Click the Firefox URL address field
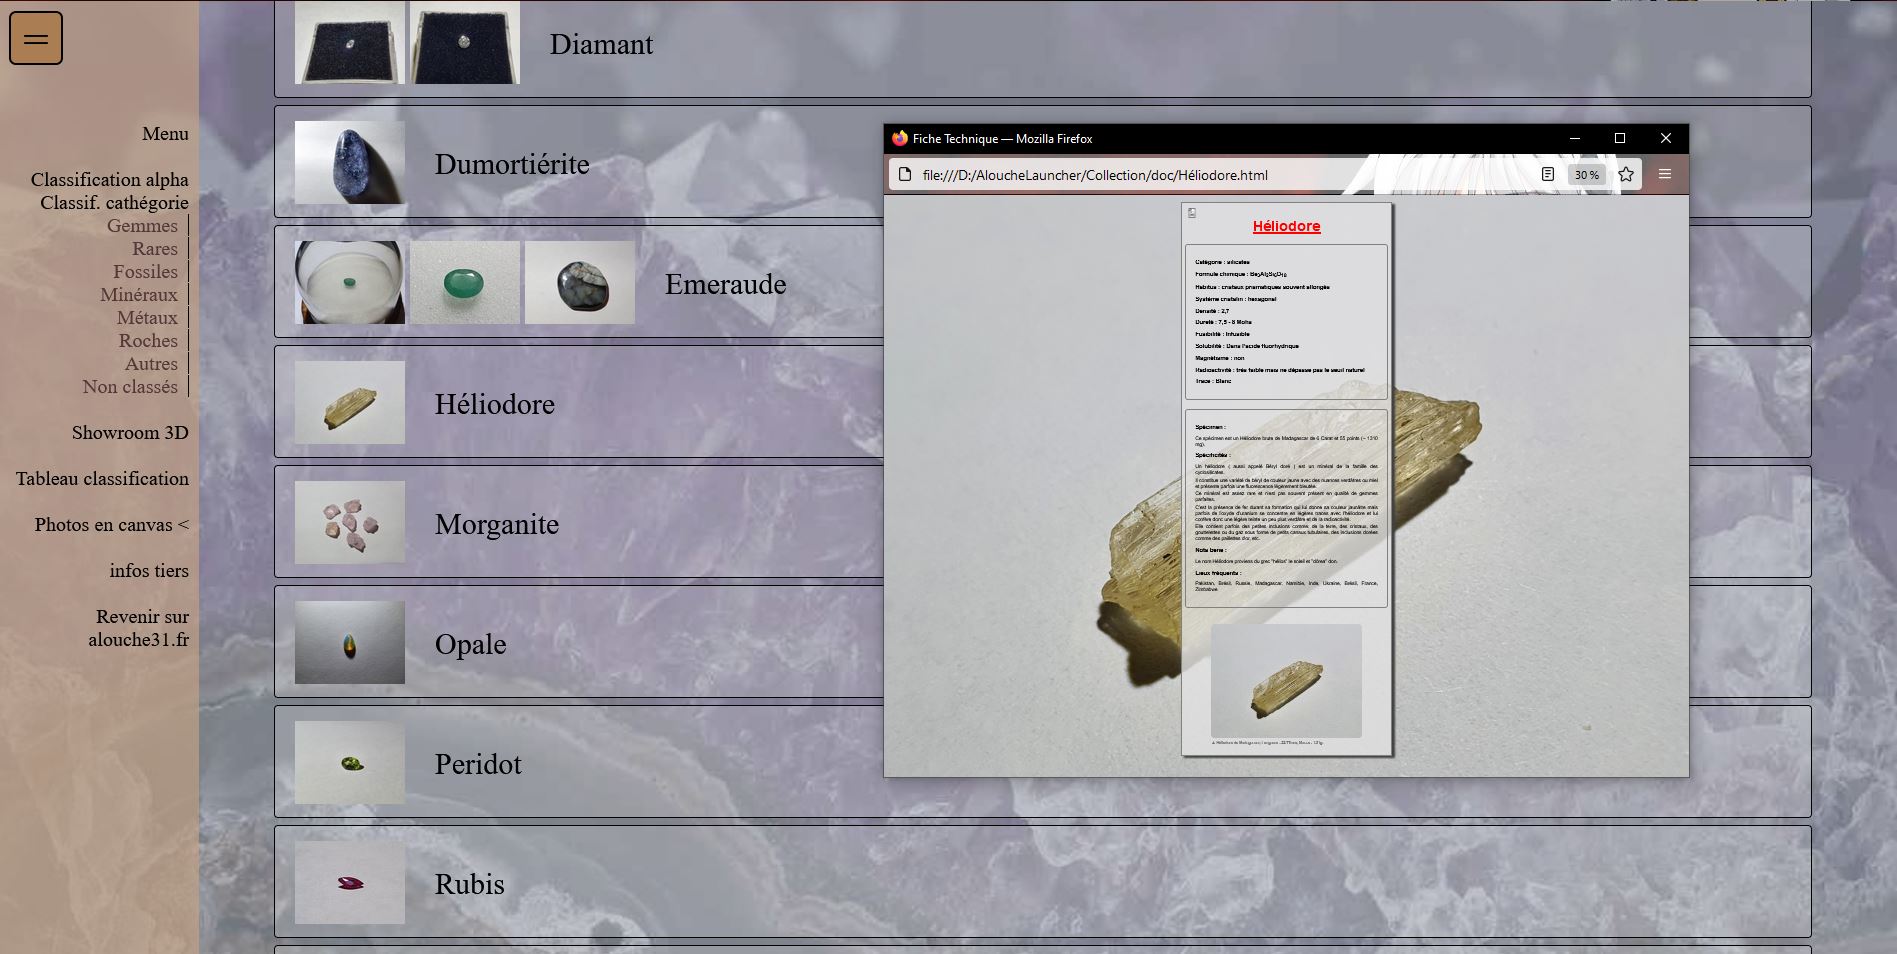This screenshot has width=1897, height=954. click(1200, 175)
